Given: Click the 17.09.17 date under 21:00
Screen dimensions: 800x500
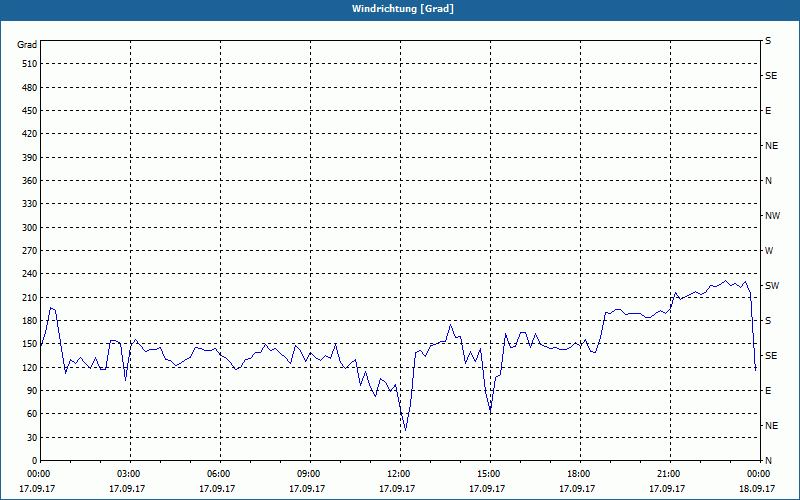Looking at the screenshot, I should pyautogui.click(x=667, y=489).
